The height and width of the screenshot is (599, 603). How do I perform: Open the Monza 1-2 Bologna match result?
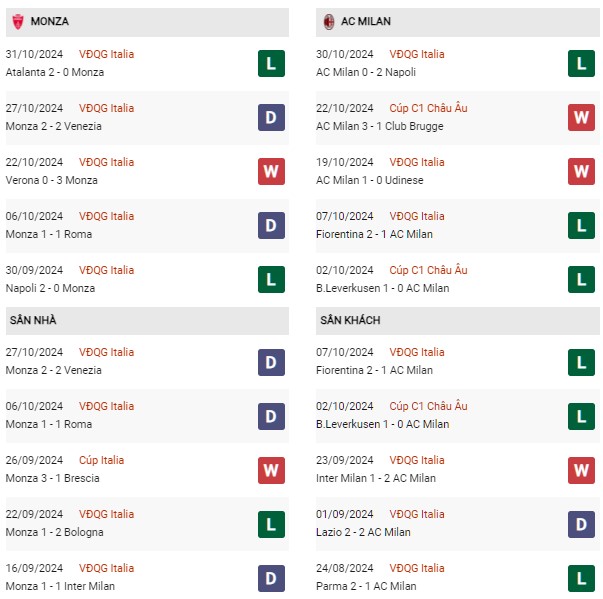coord(55,532)
